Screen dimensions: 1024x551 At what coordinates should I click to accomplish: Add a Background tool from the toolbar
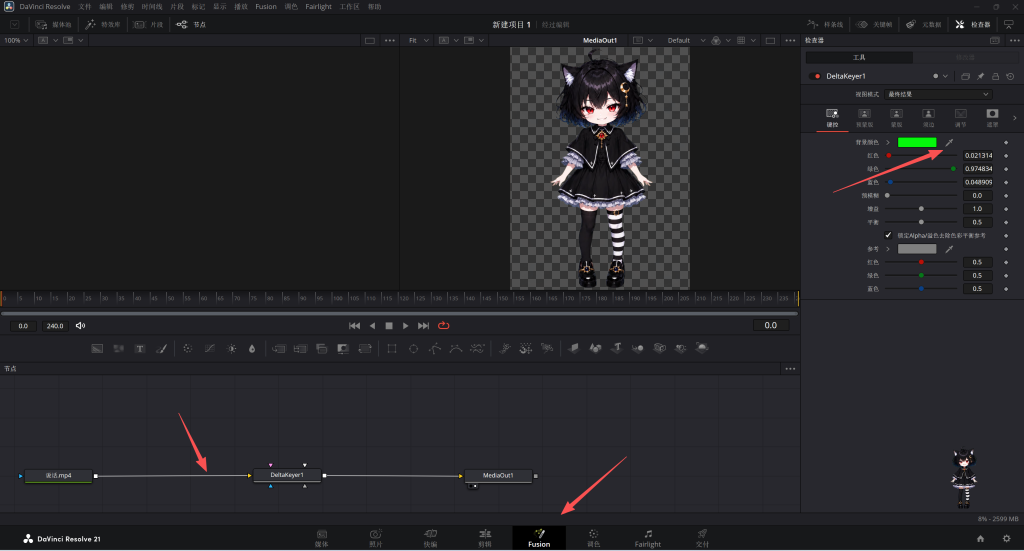click(x=97, y=349)
